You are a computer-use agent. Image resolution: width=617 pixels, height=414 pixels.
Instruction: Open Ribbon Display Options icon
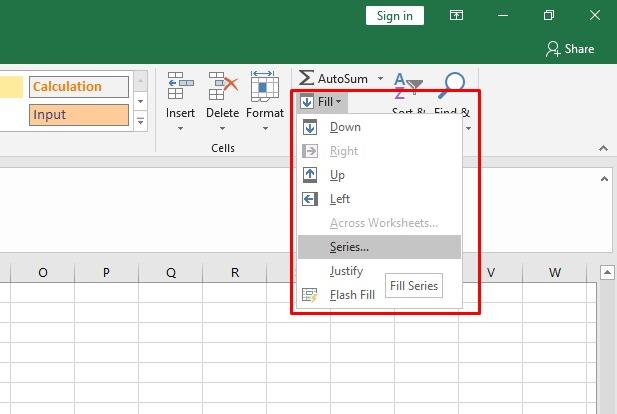tap(456, 16)
